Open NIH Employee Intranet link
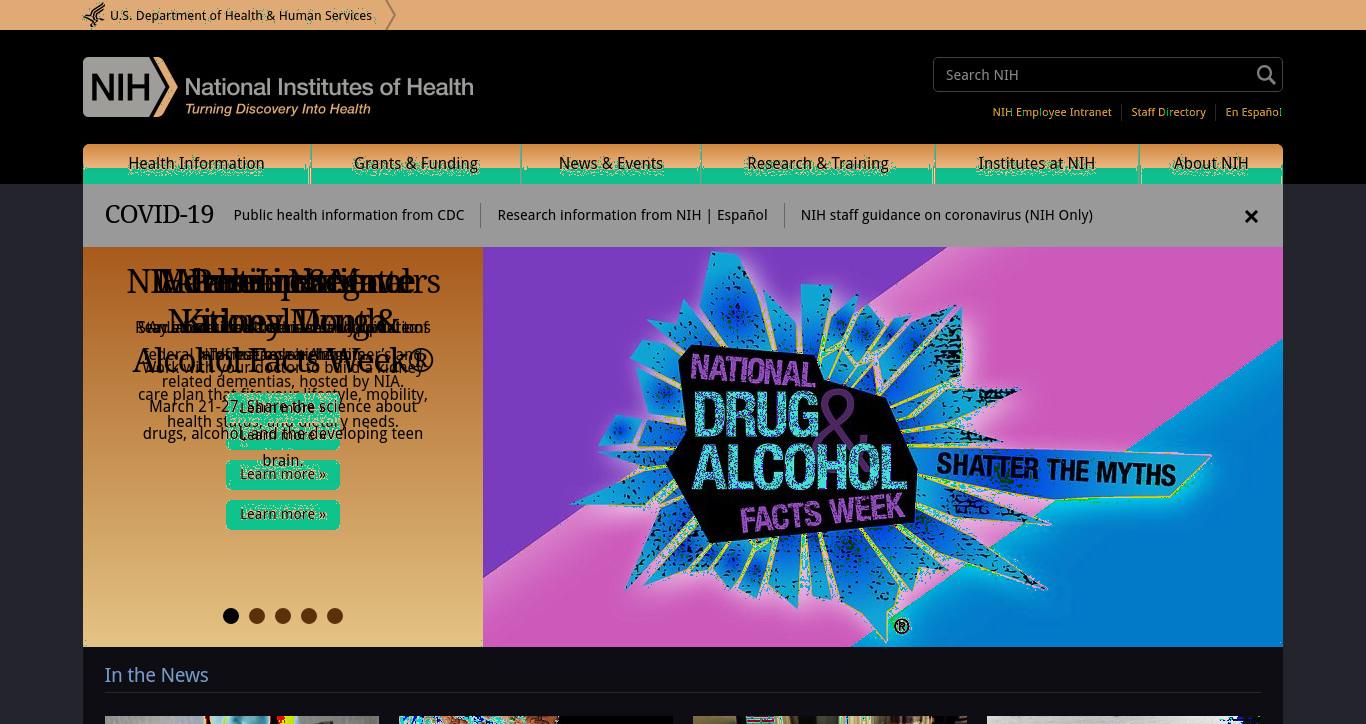The height and width of the screenshot is (724, 1366). point(1052,112)
